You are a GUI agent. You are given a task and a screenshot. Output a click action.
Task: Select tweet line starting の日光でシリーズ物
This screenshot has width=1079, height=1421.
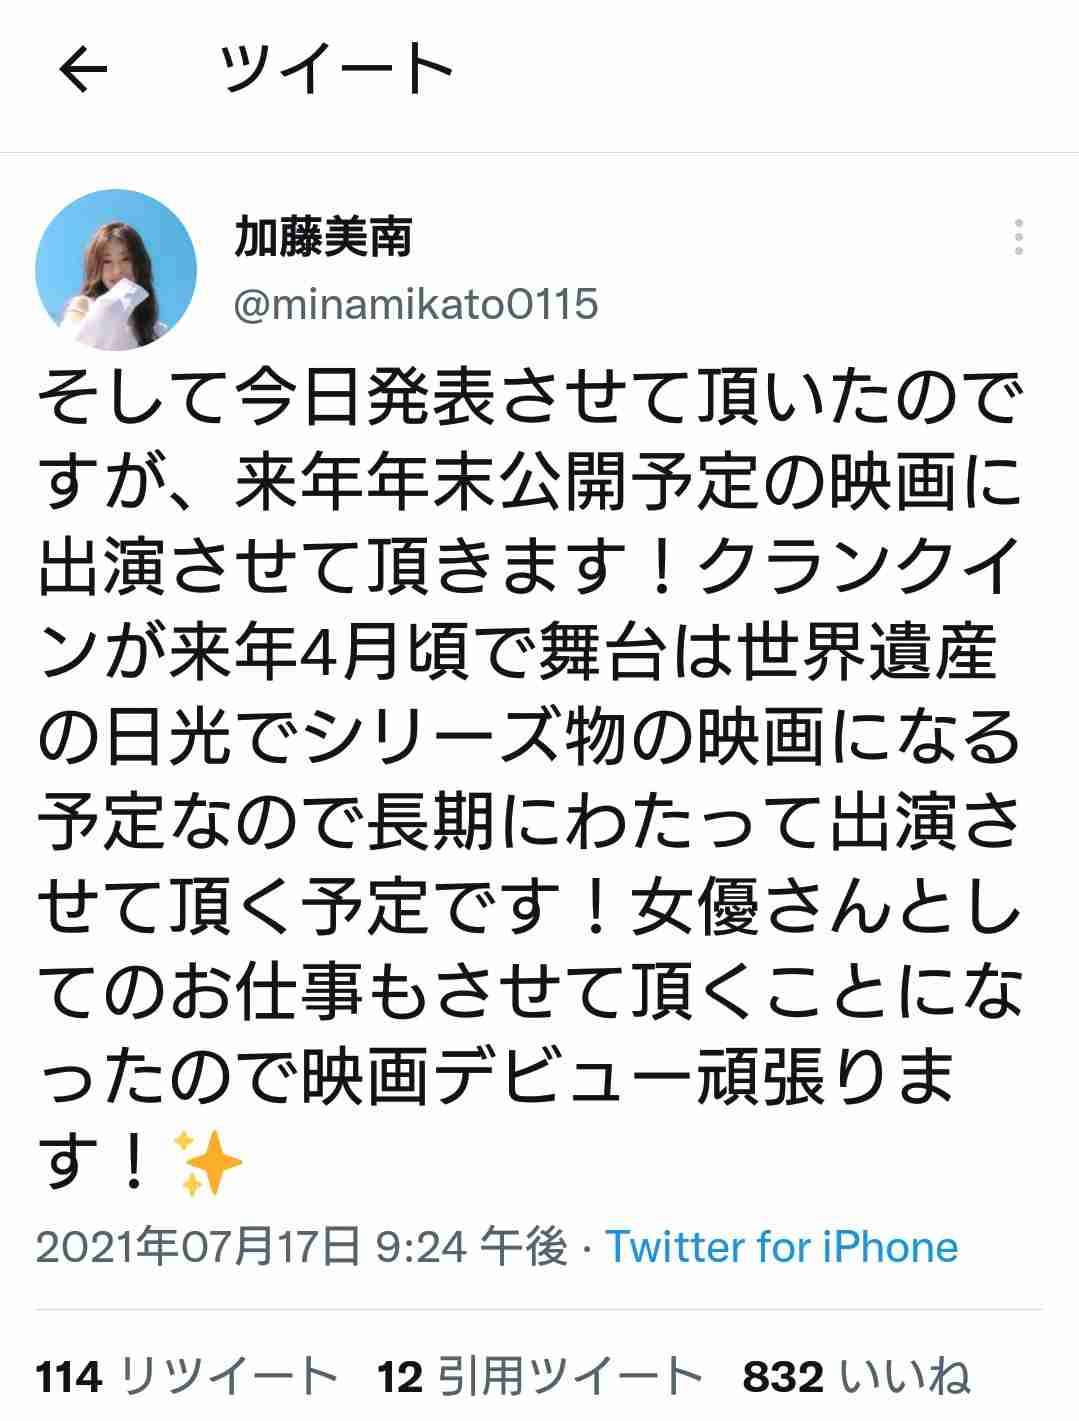pos(530,741)
